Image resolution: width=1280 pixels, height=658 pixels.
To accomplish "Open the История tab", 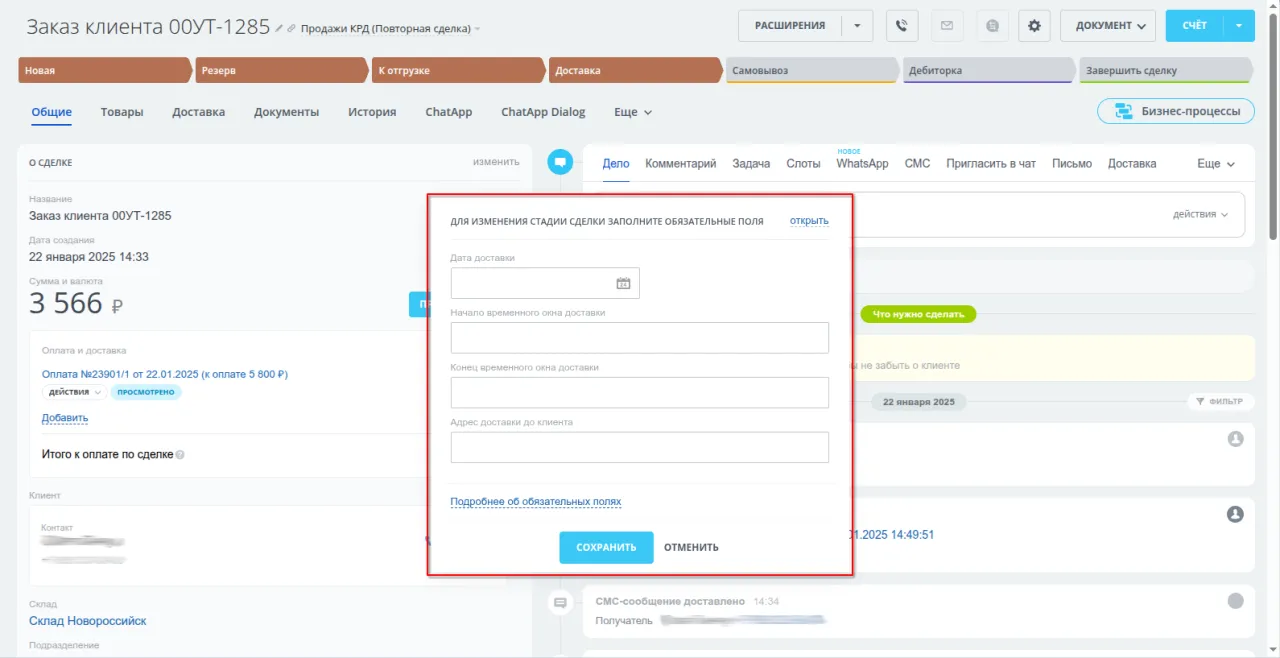I will [x=372, y=112].
